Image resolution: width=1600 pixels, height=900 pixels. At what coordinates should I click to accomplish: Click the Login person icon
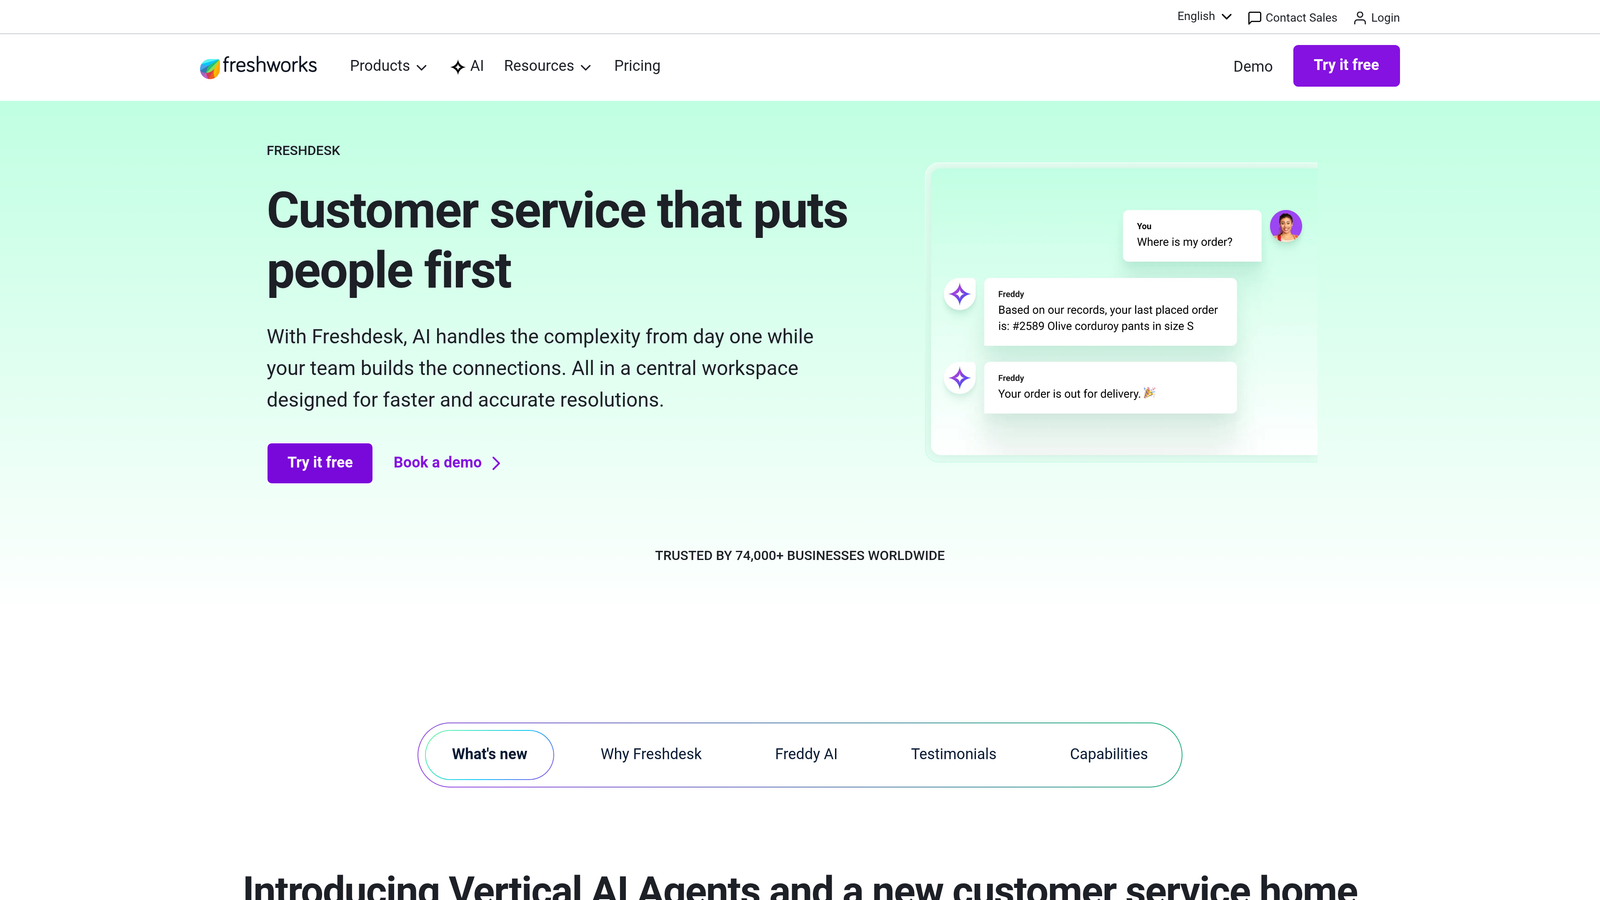[1359, 18]
